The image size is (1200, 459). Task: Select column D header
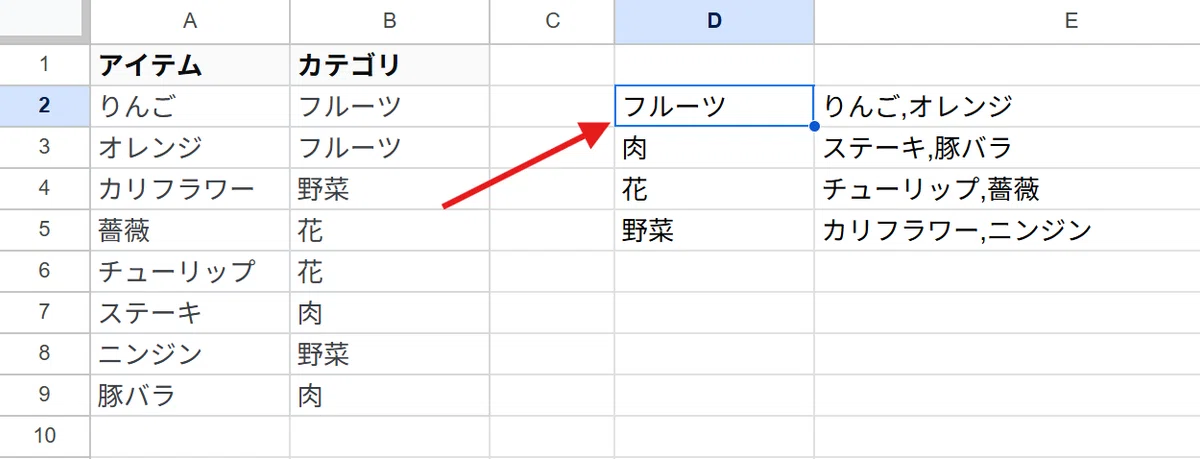tap(714, 22)
